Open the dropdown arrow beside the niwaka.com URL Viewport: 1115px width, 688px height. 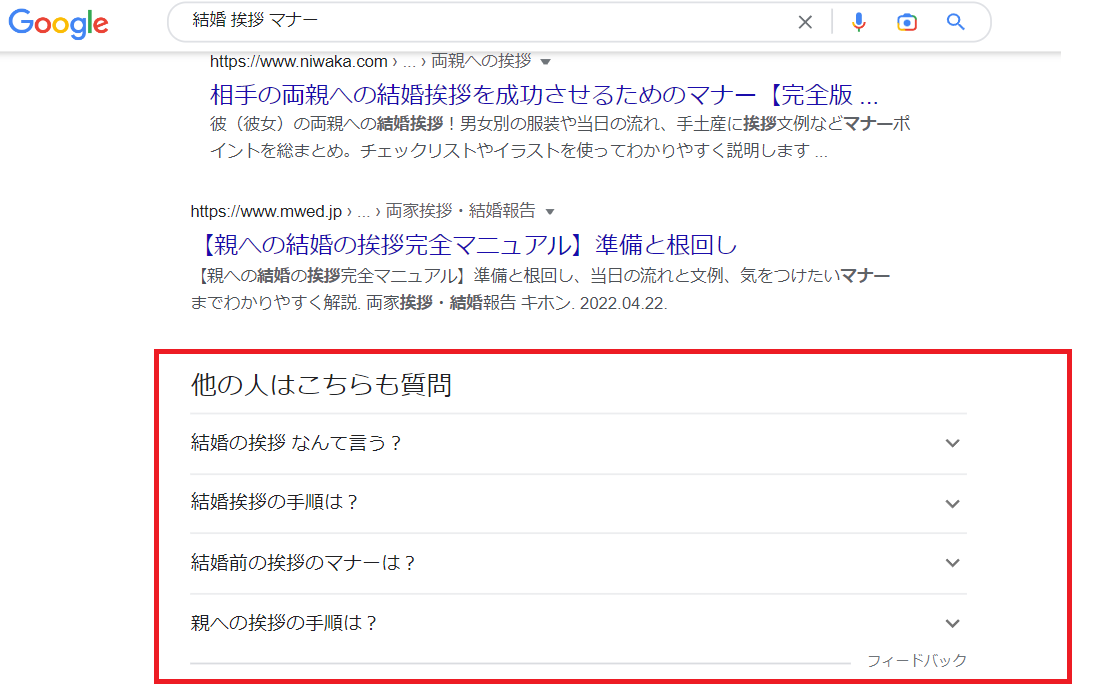click(x=546, y=61)
